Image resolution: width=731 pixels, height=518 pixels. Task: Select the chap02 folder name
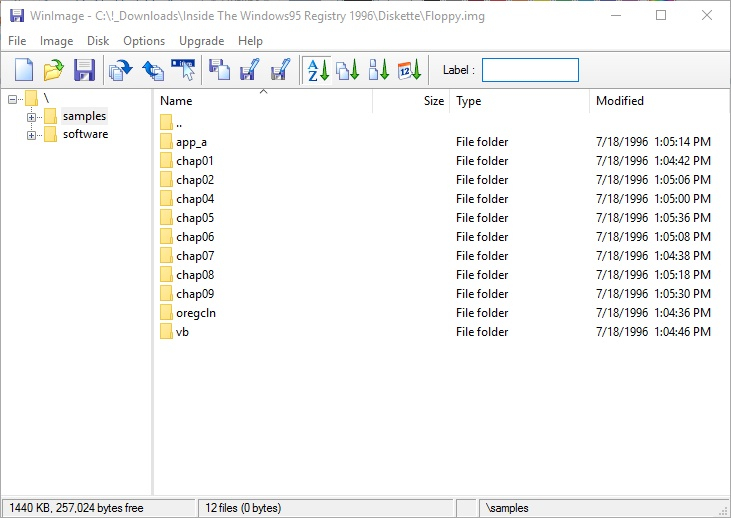195,180
